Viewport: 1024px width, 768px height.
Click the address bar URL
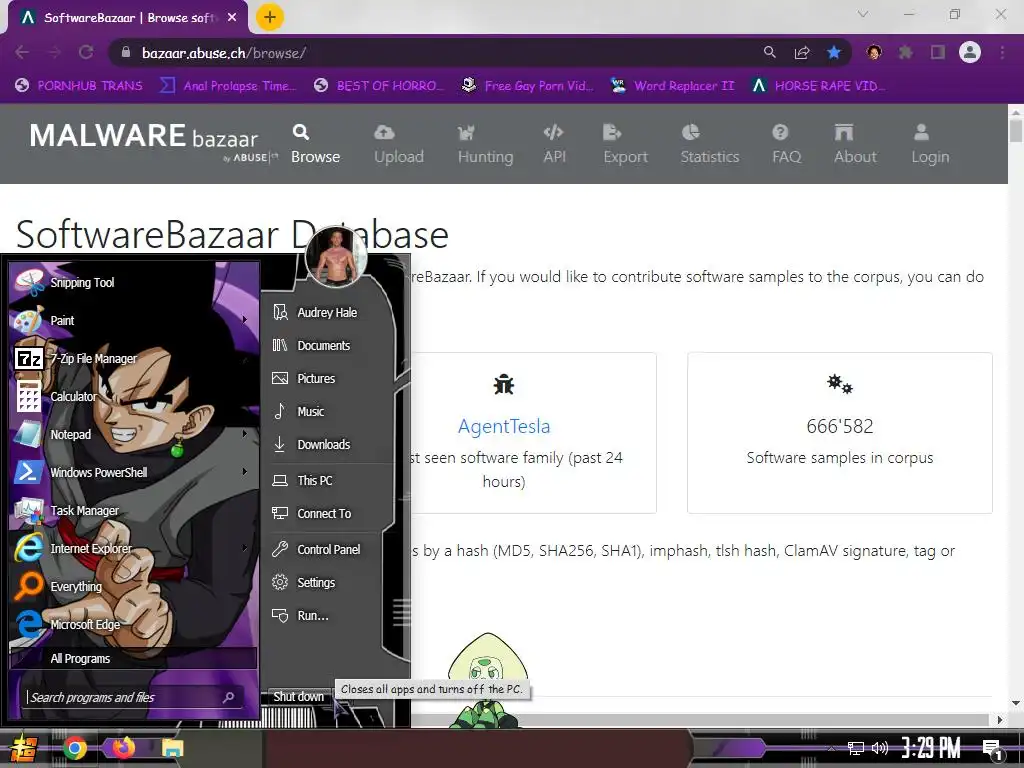pos(224,53)
